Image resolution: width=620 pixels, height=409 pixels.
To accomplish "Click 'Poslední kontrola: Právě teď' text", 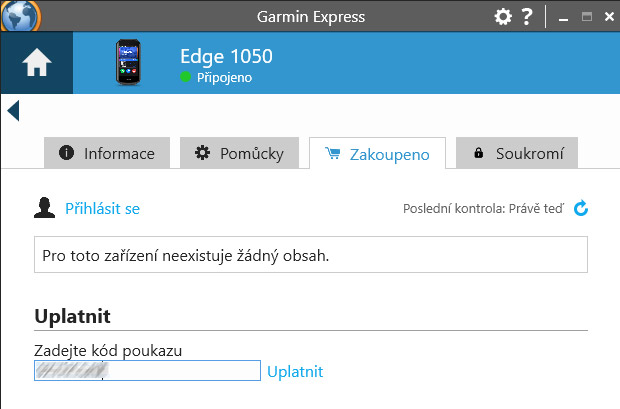I will (484, 208).
